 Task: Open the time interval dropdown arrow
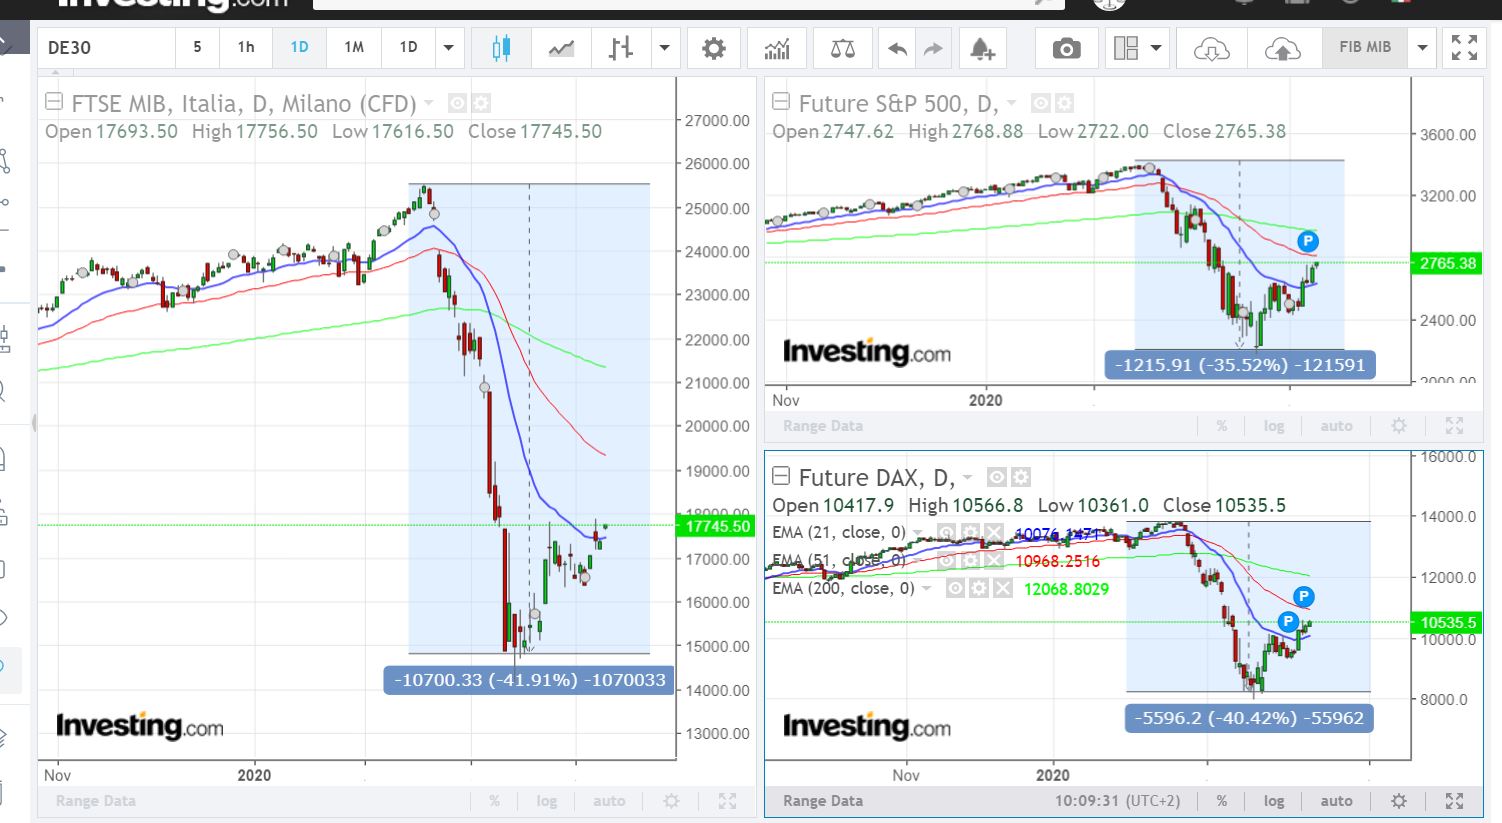click(x=448, y=48)
